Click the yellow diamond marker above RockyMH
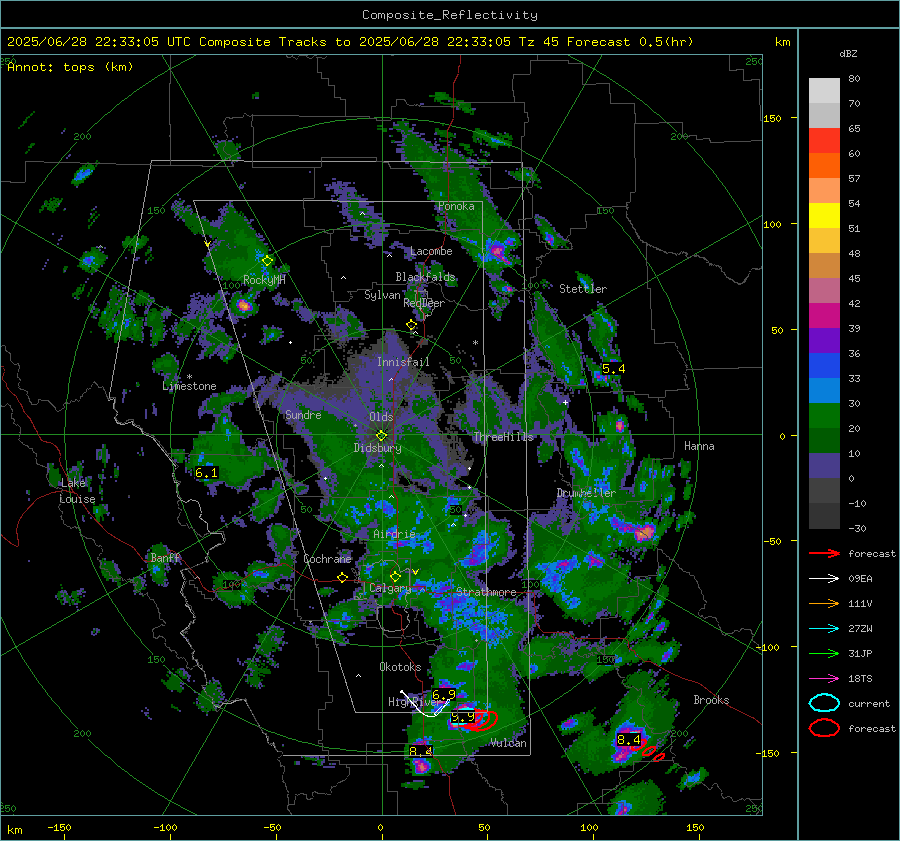Screen dimensions: 900x841 click(267, 261)
